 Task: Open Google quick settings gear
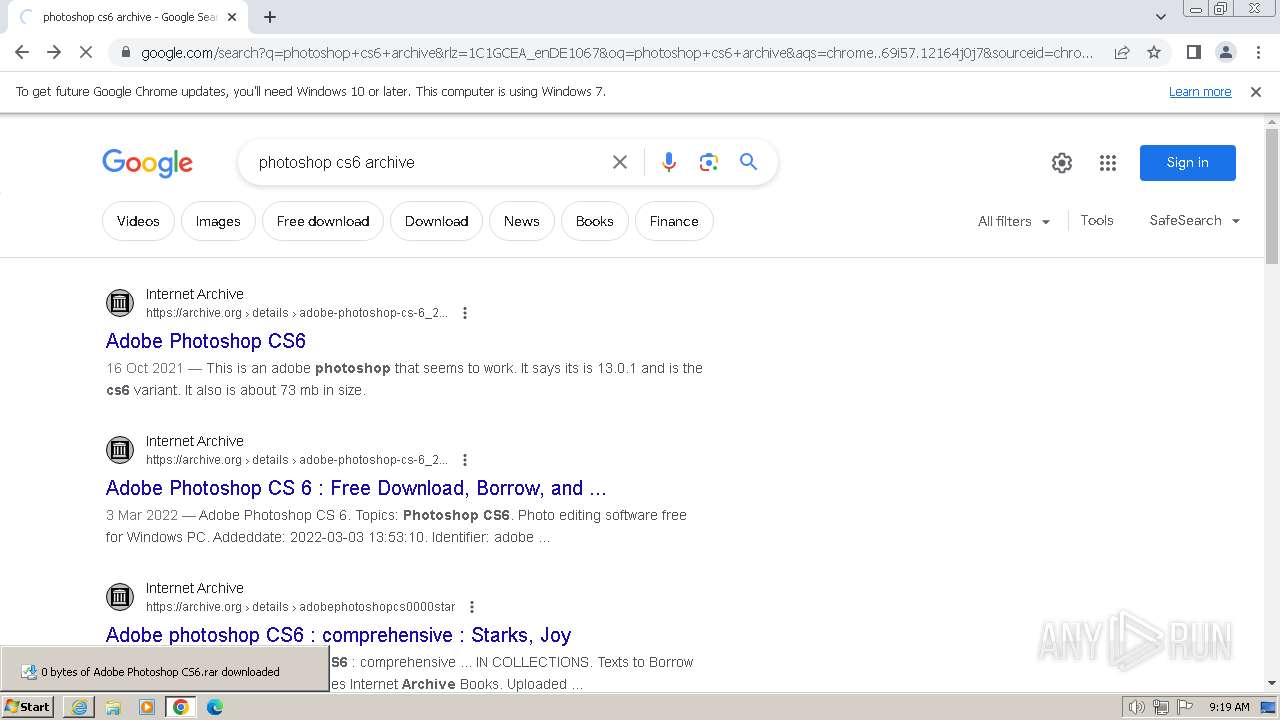click(x=1062, y=163)
